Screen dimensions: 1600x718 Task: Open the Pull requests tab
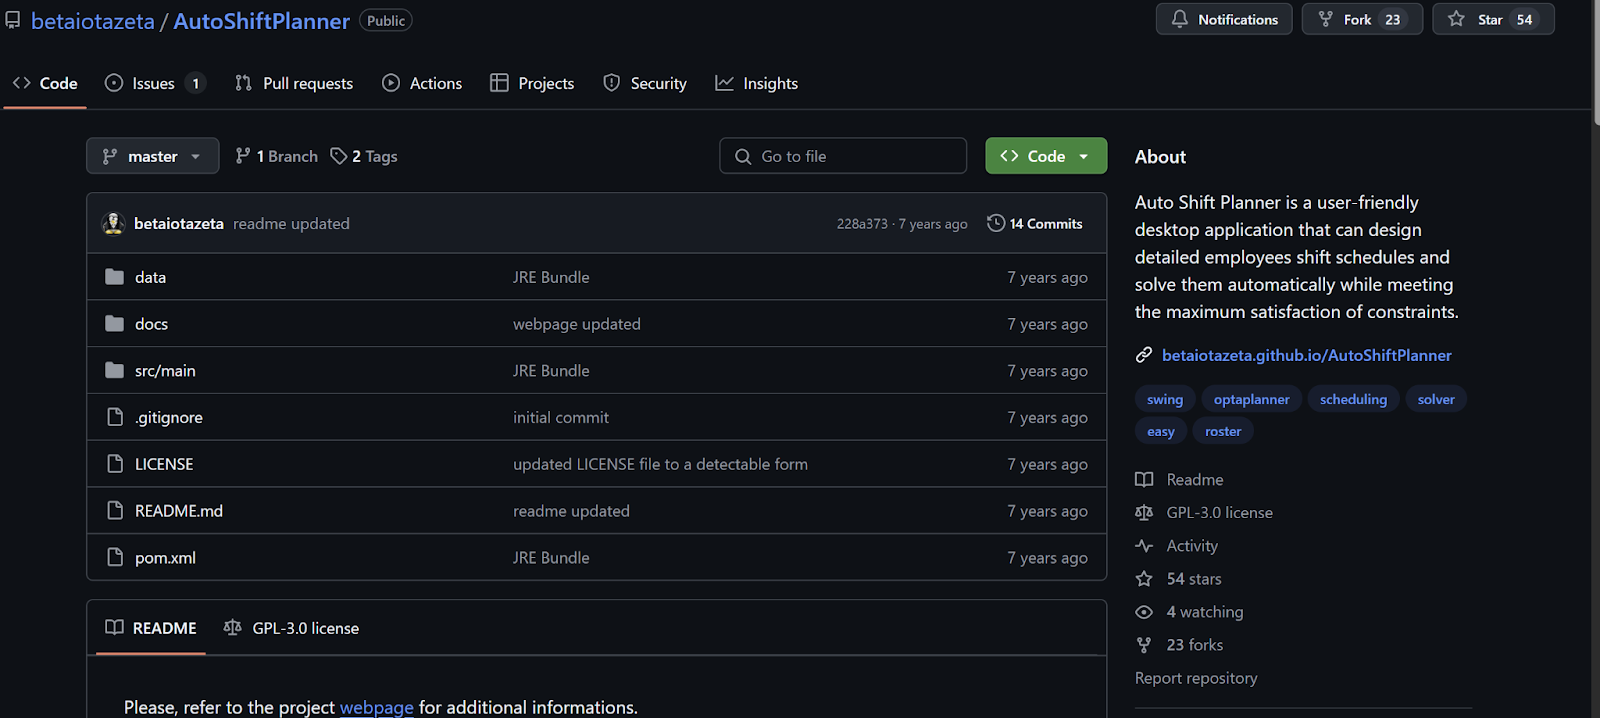pyautogui.click(x=294, y=83)
